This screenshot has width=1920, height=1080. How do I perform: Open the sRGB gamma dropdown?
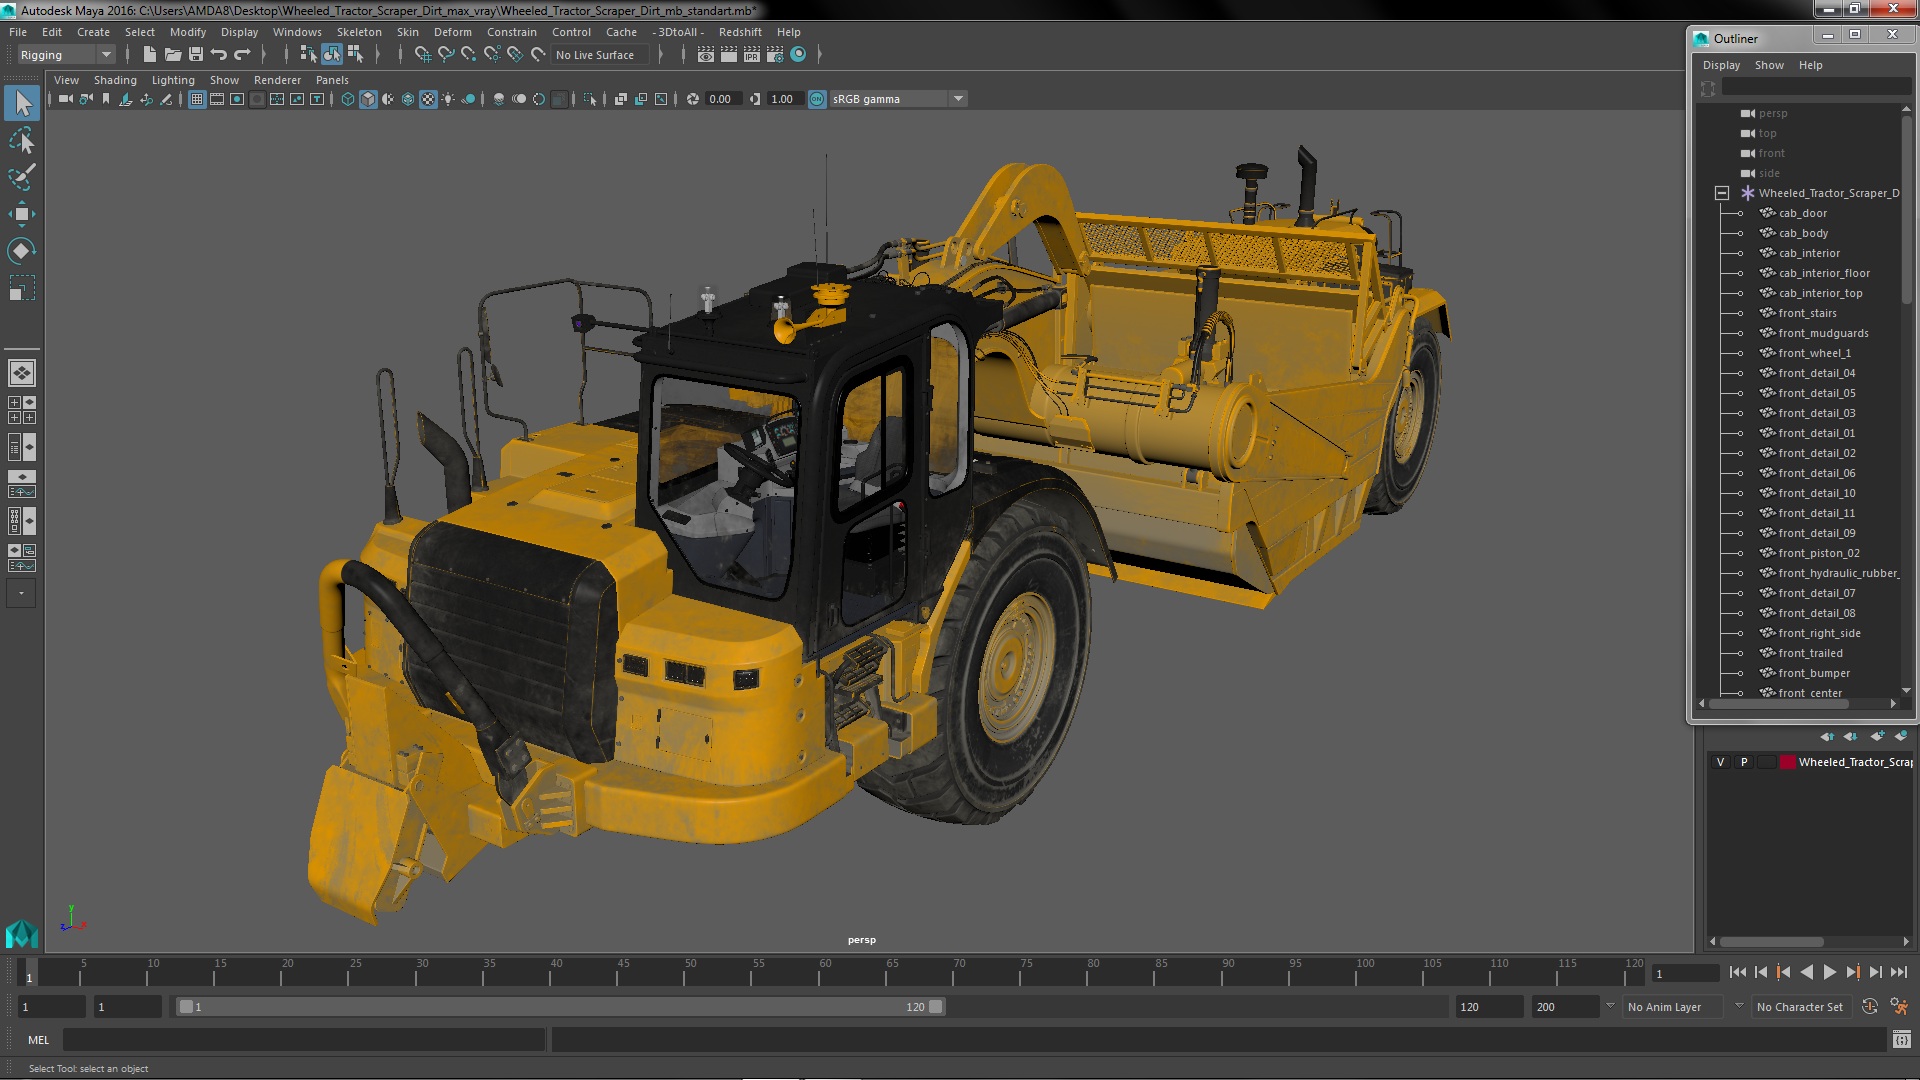click(x=957, y=99)
